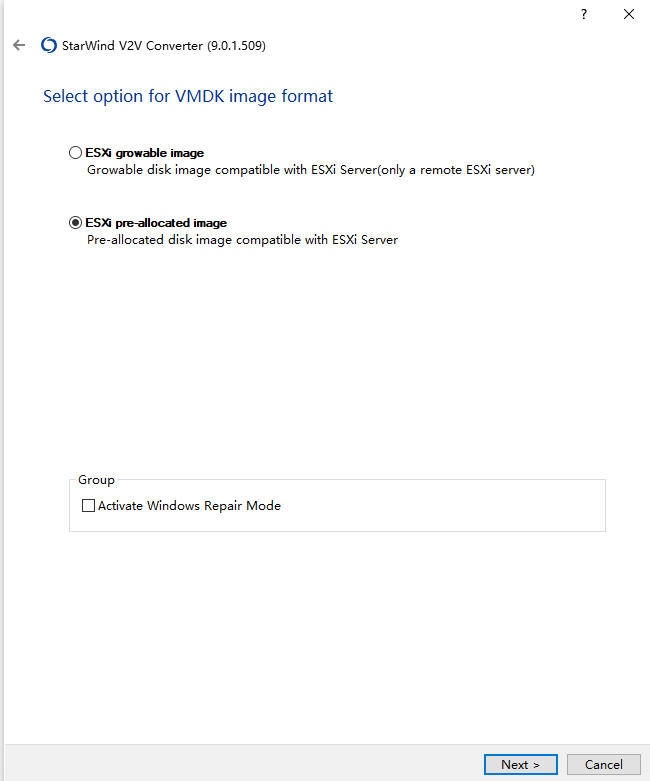
Task: Choose the ESXi pre-allocated image radio button
Action: pyautogui.click(x=75, y=223)
